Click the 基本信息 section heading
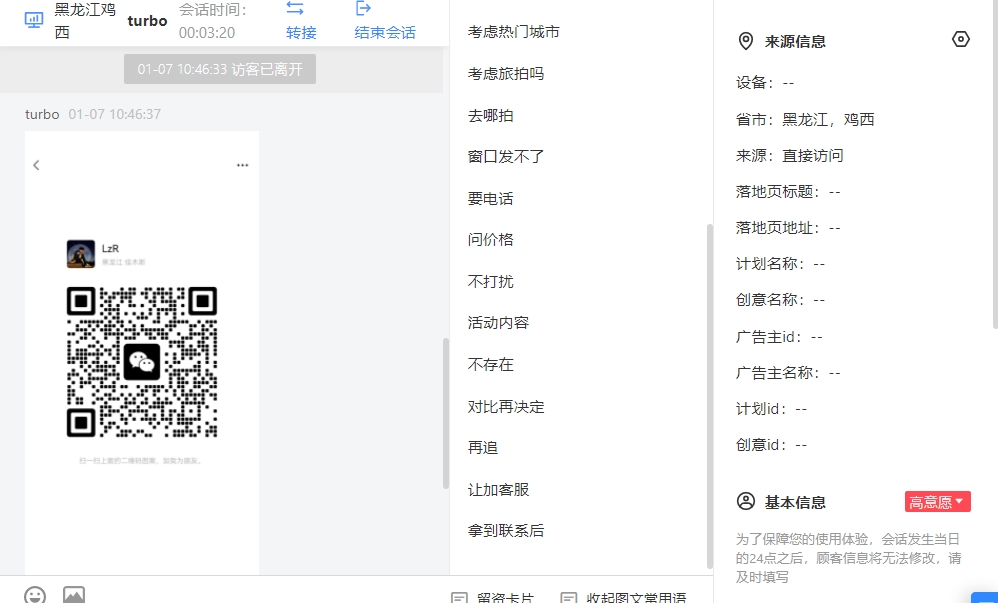Screen dimensions: 998x603 (x=795, y=502)
